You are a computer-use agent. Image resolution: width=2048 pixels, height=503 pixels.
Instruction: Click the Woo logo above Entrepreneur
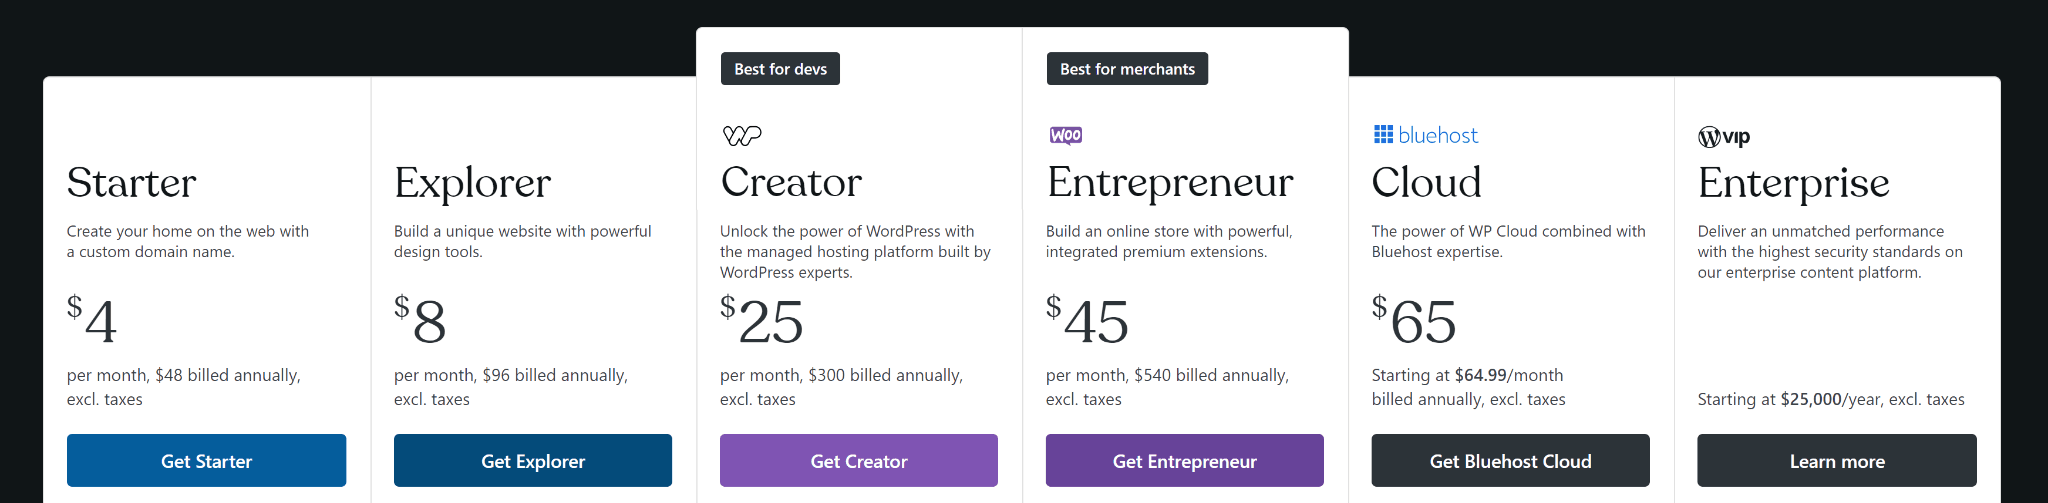coord(1066,135)
